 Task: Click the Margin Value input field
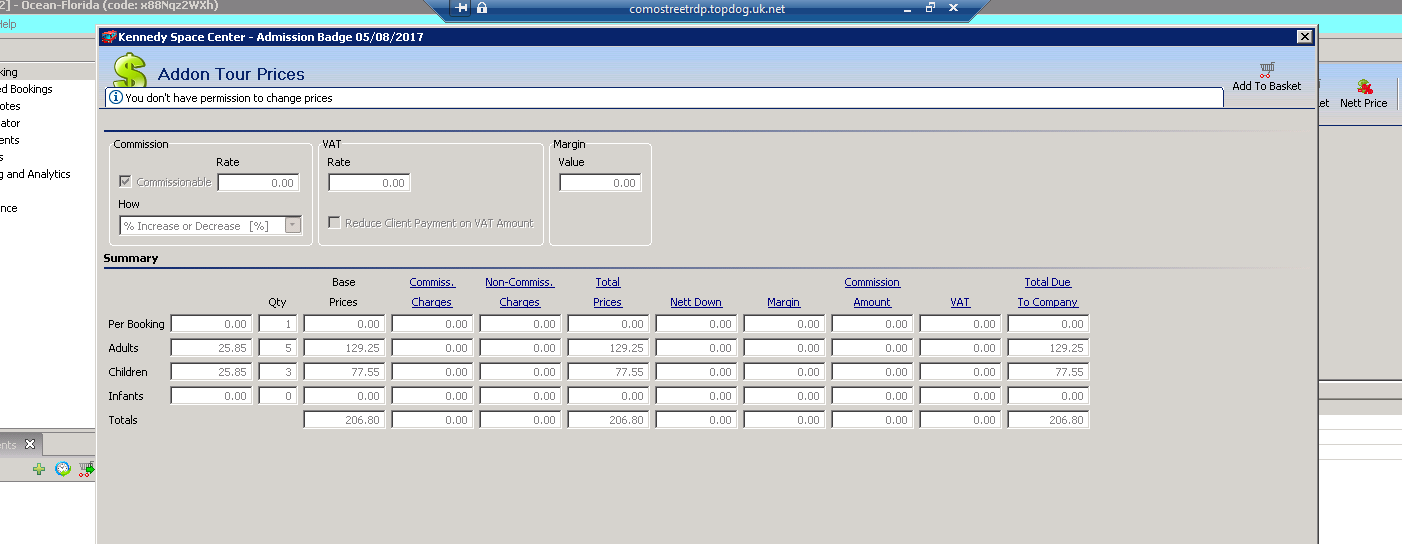pos(600,183)
